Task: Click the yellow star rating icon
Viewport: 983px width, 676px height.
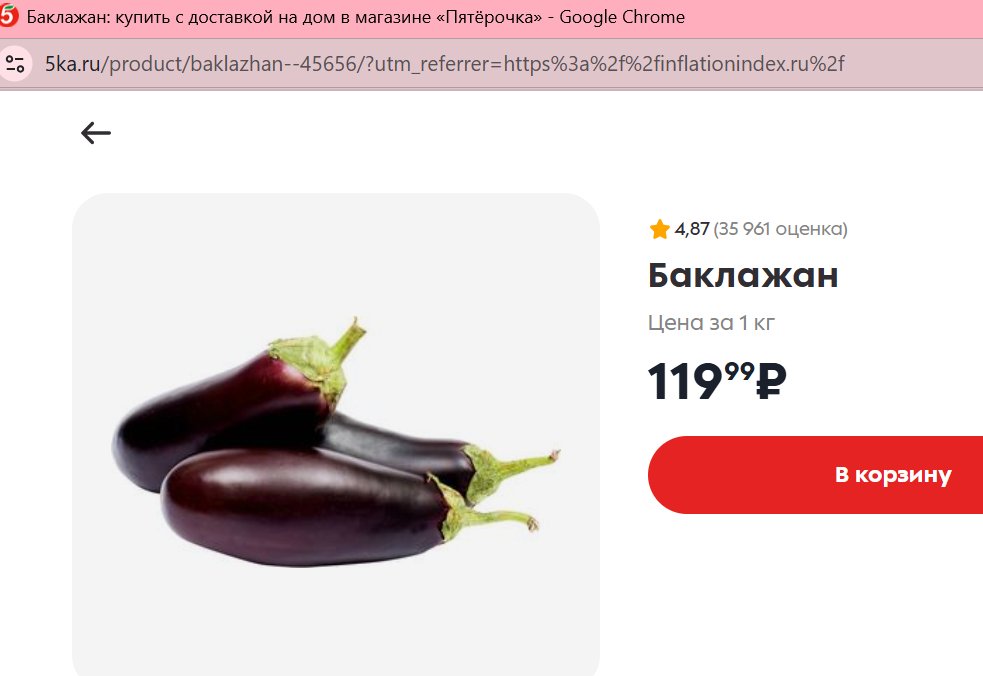Action: click(660, 229)
